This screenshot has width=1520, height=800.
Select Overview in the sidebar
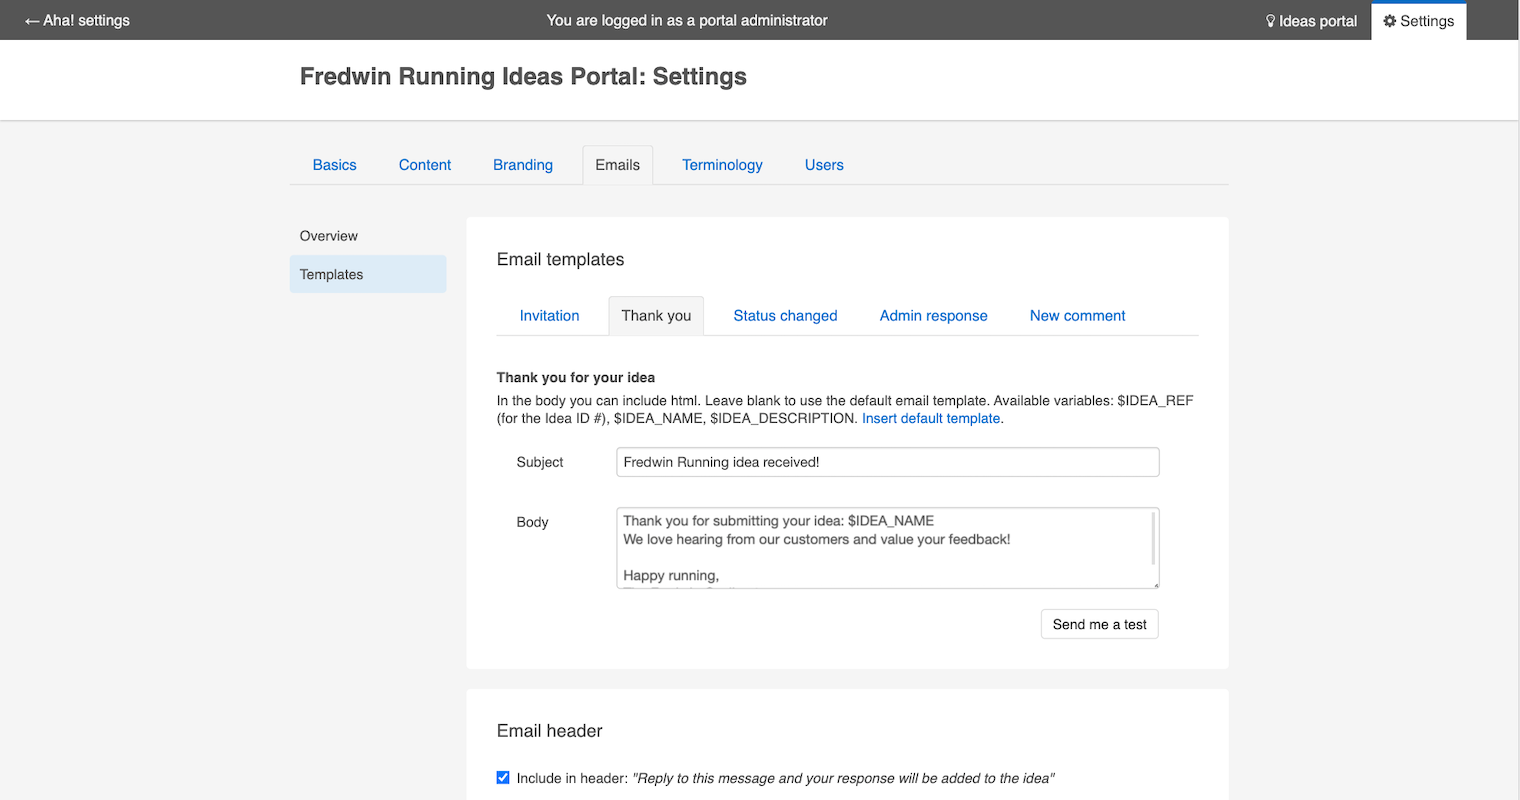(328, 235)
